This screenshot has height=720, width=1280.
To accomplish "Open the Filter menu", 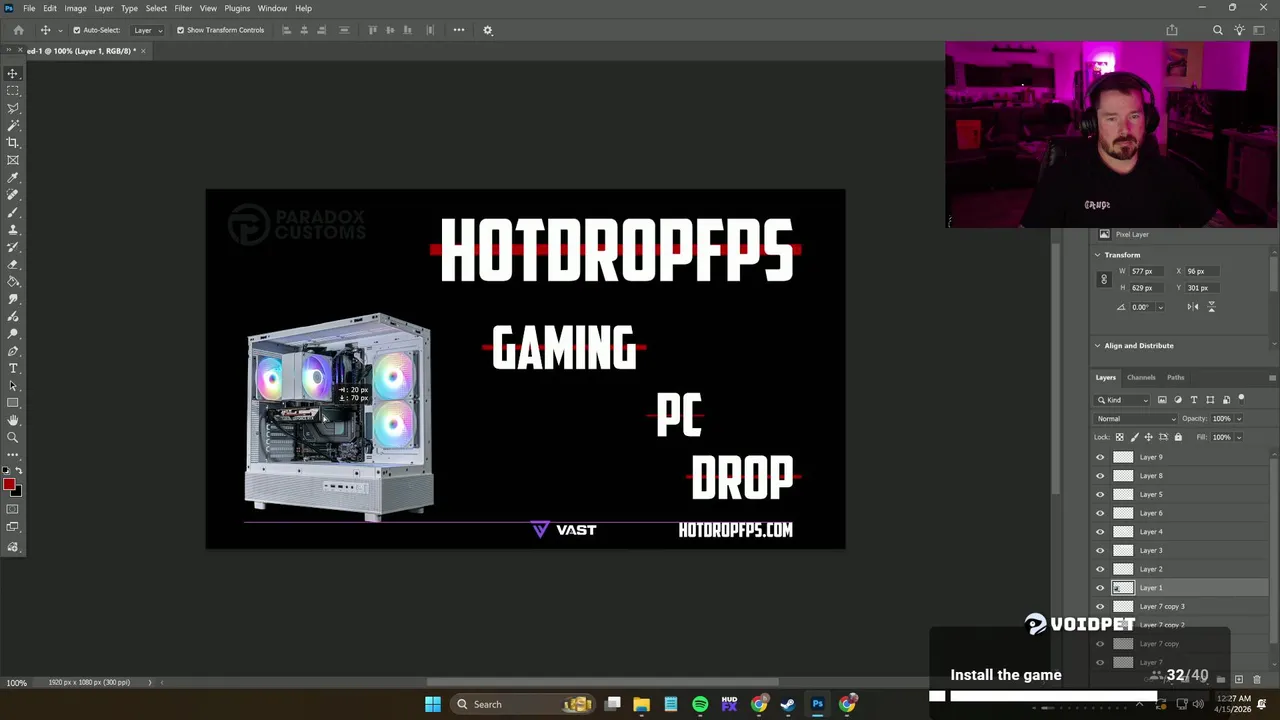I will click(x=183, y=8).
